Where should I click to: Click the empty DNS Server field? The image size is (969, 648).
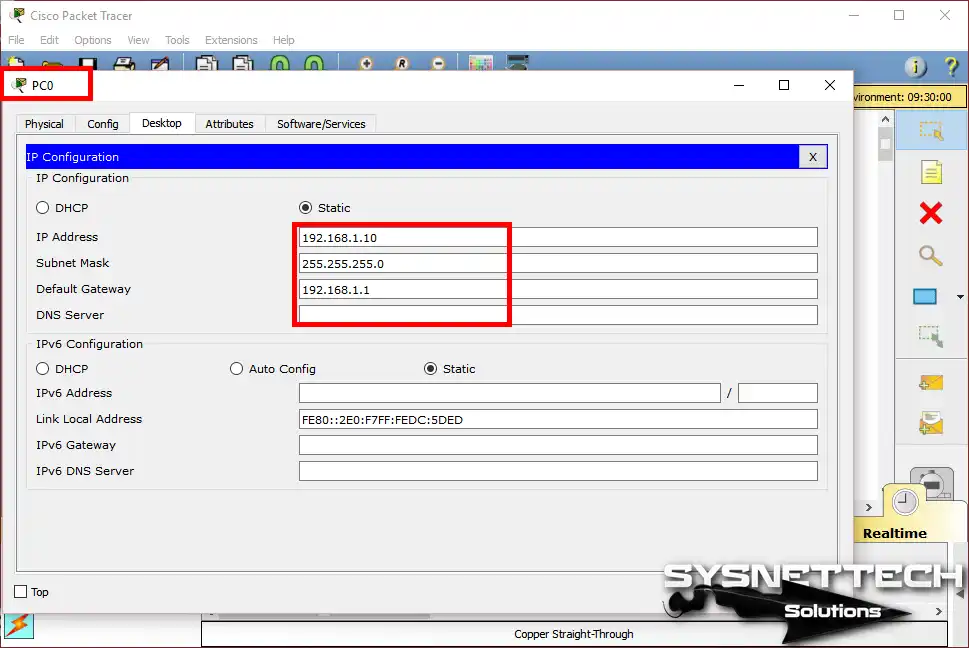(x=558, y=315)
